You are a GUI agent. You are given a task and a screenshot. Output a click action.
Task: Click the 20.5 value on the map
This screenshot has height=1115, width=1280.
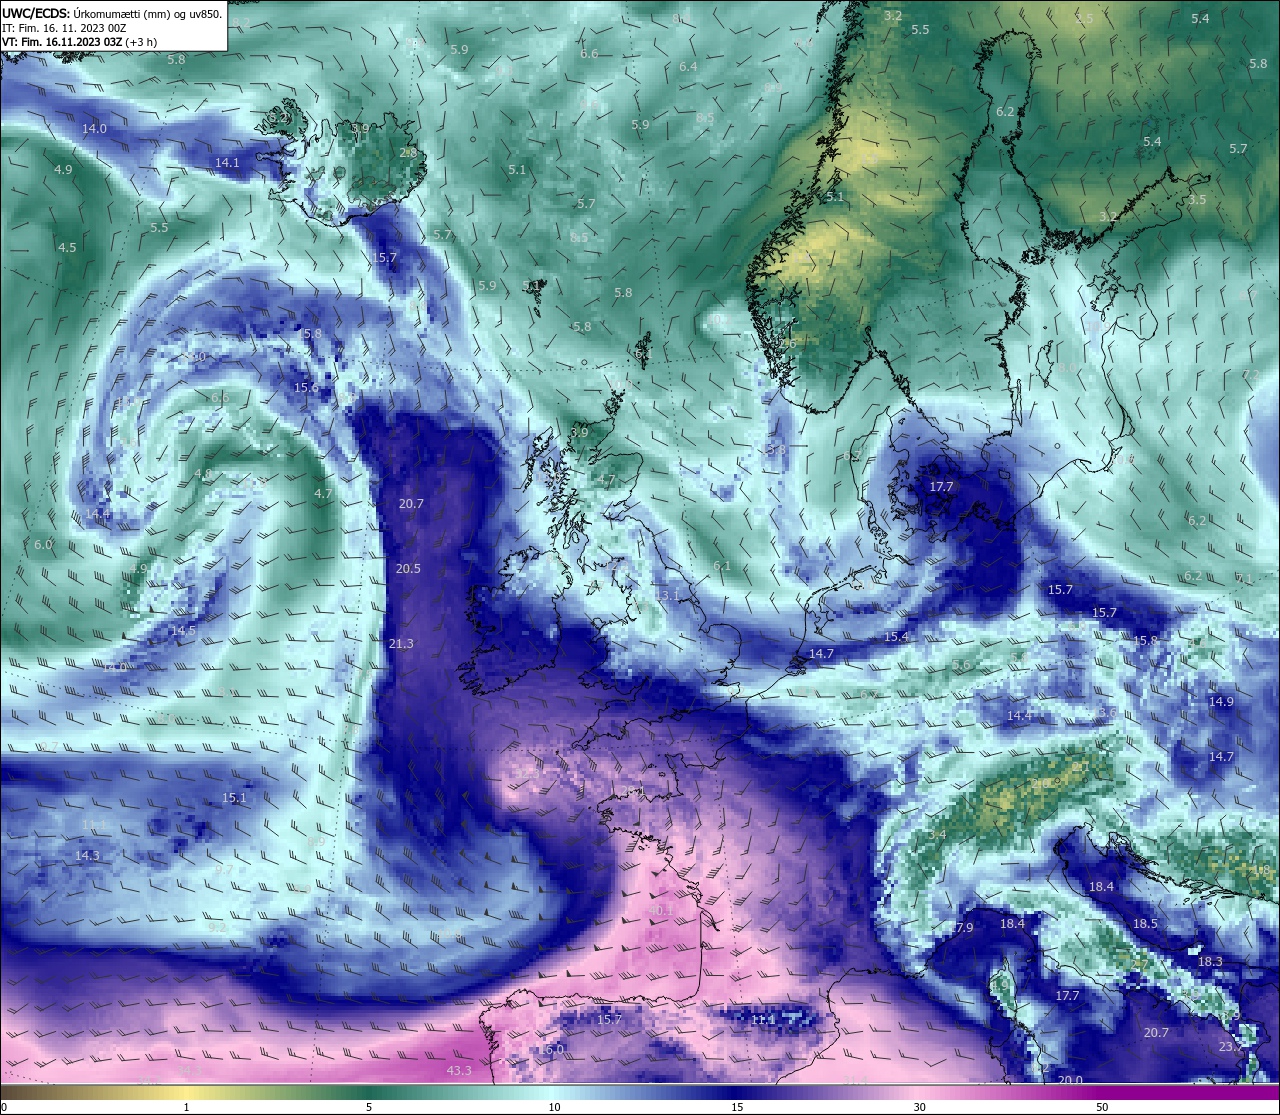[x=408, y=568]
